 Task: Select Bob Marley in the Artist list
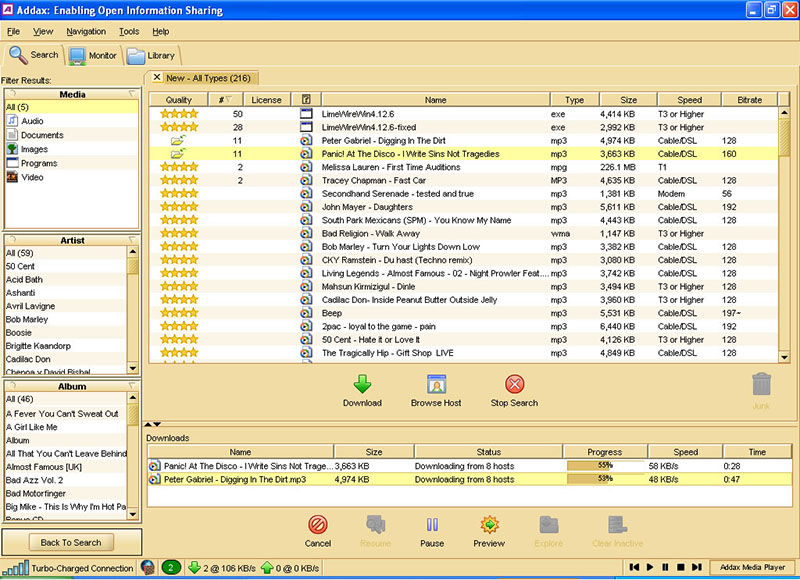28,319
